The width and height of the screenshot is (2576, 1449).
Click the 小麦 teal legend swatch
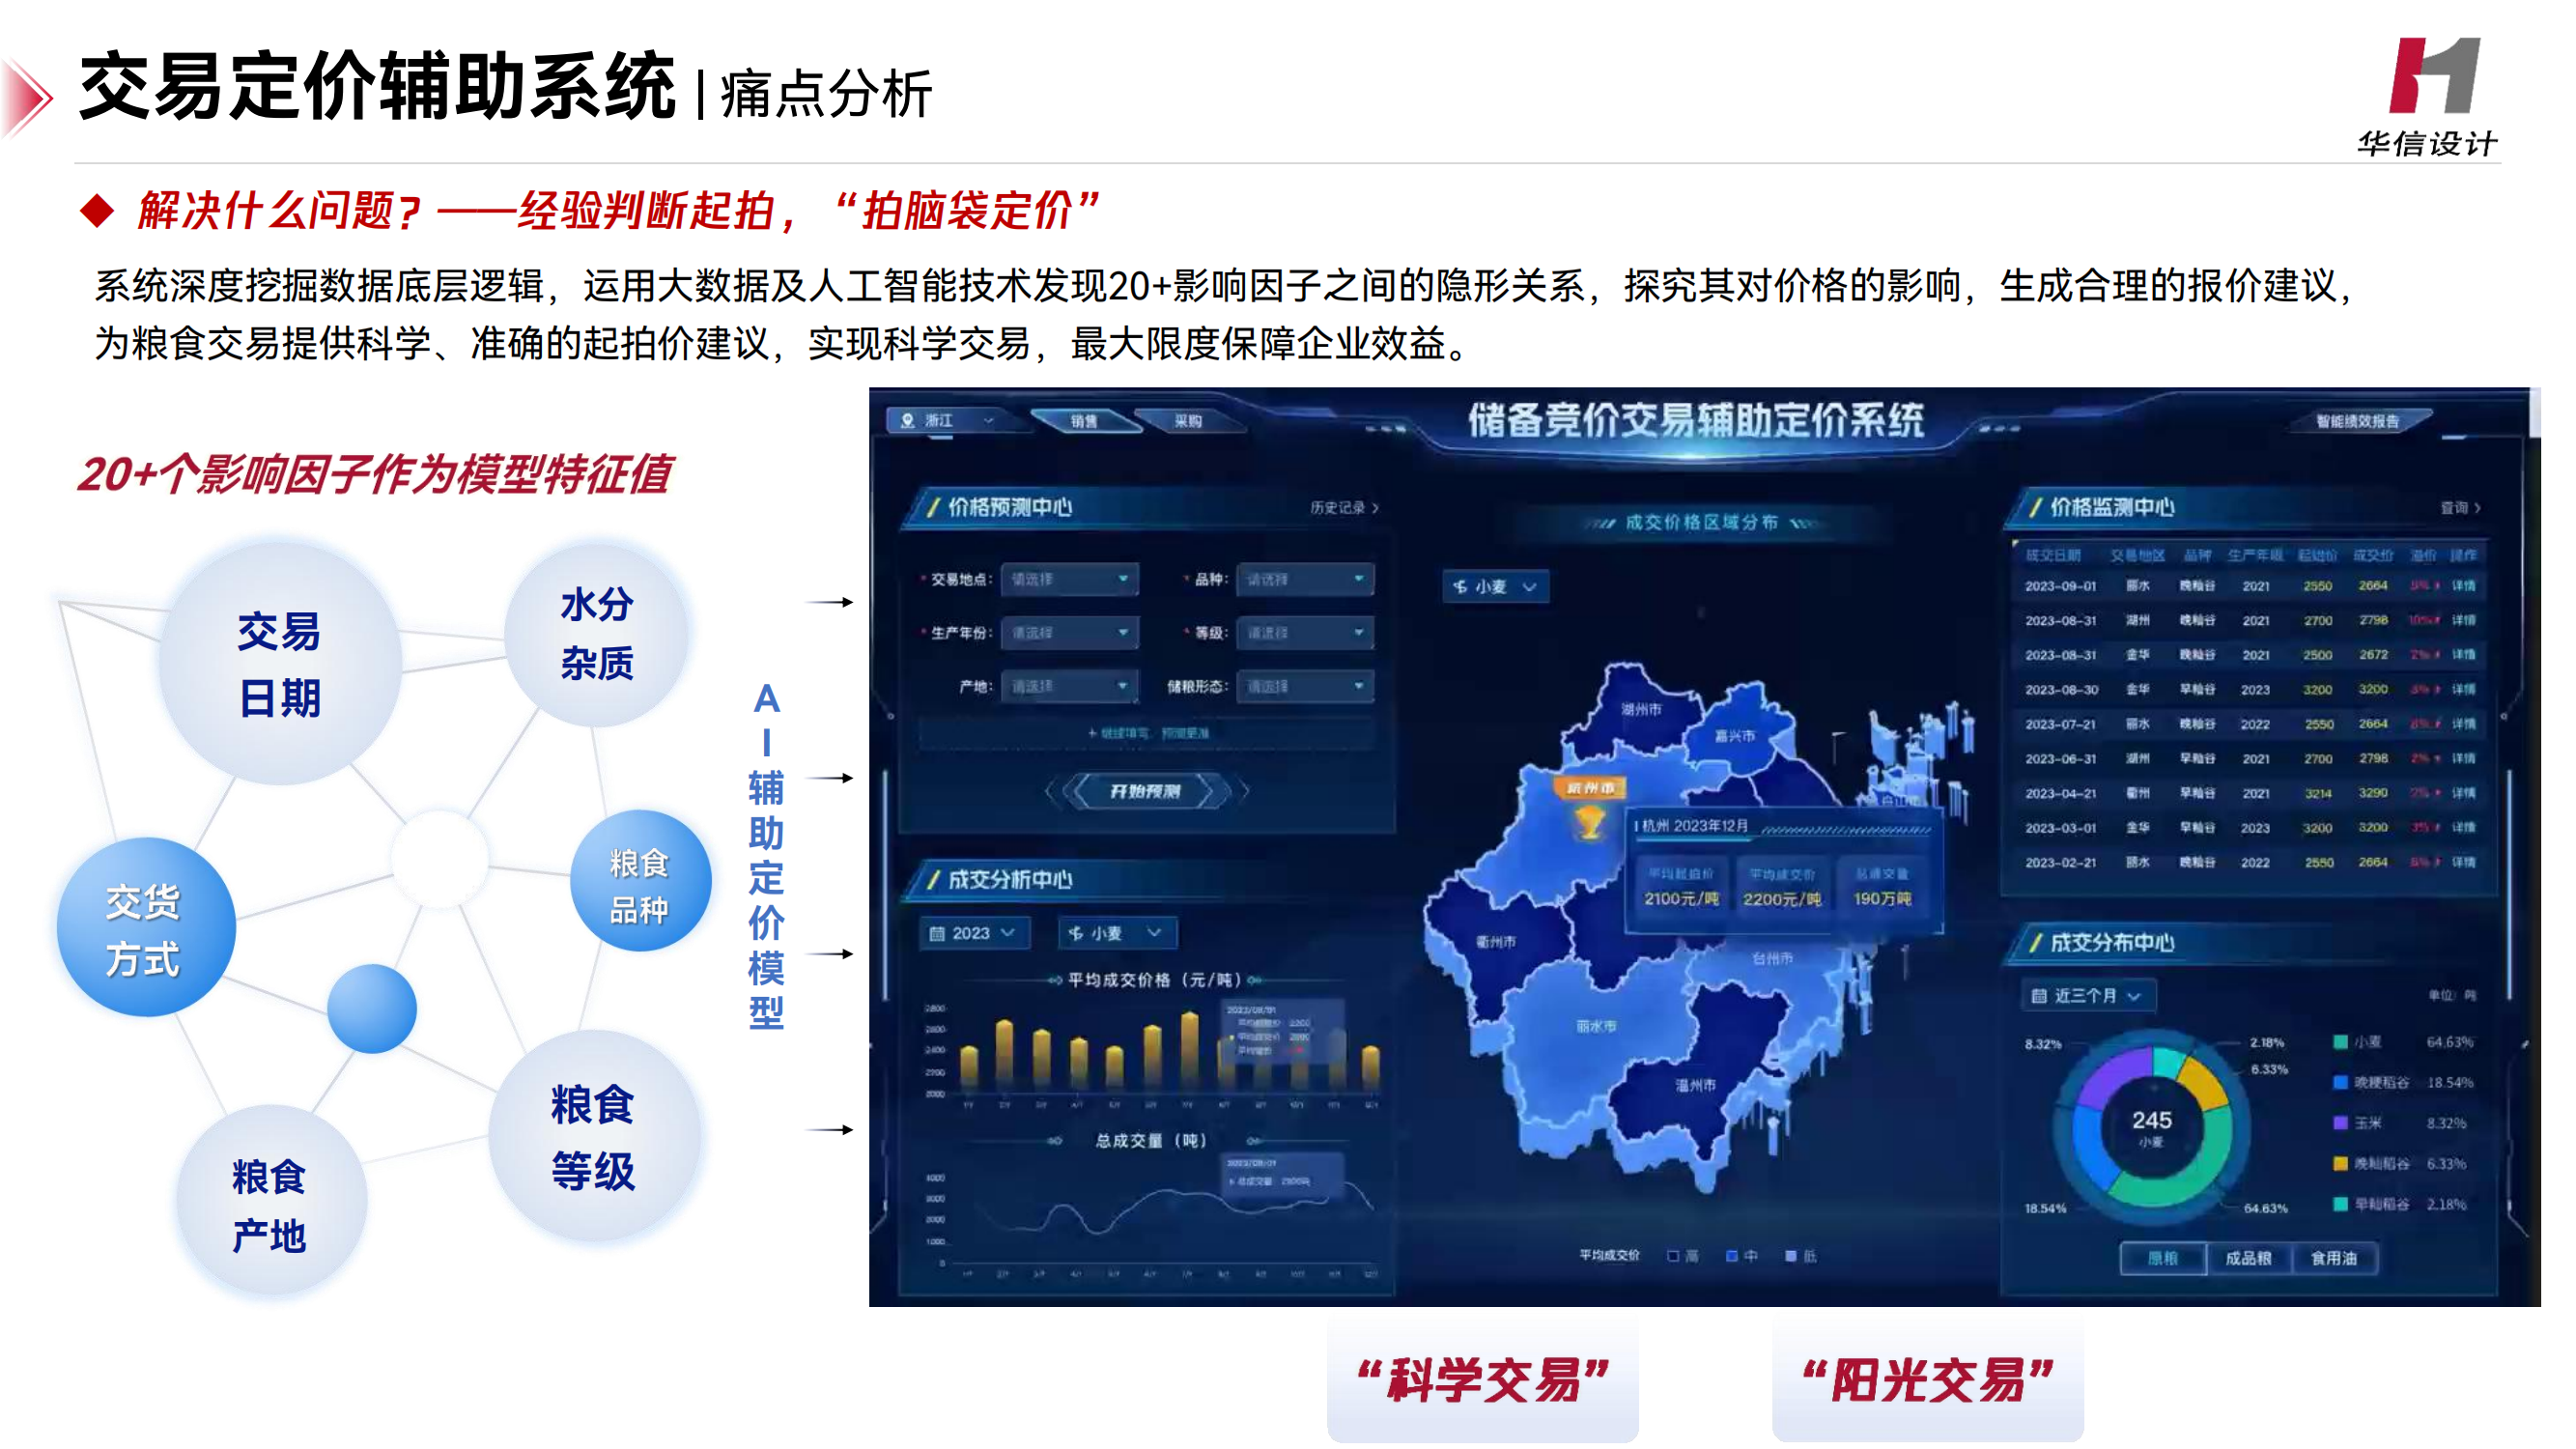pyautogui.click(x=2340, y=1042)
